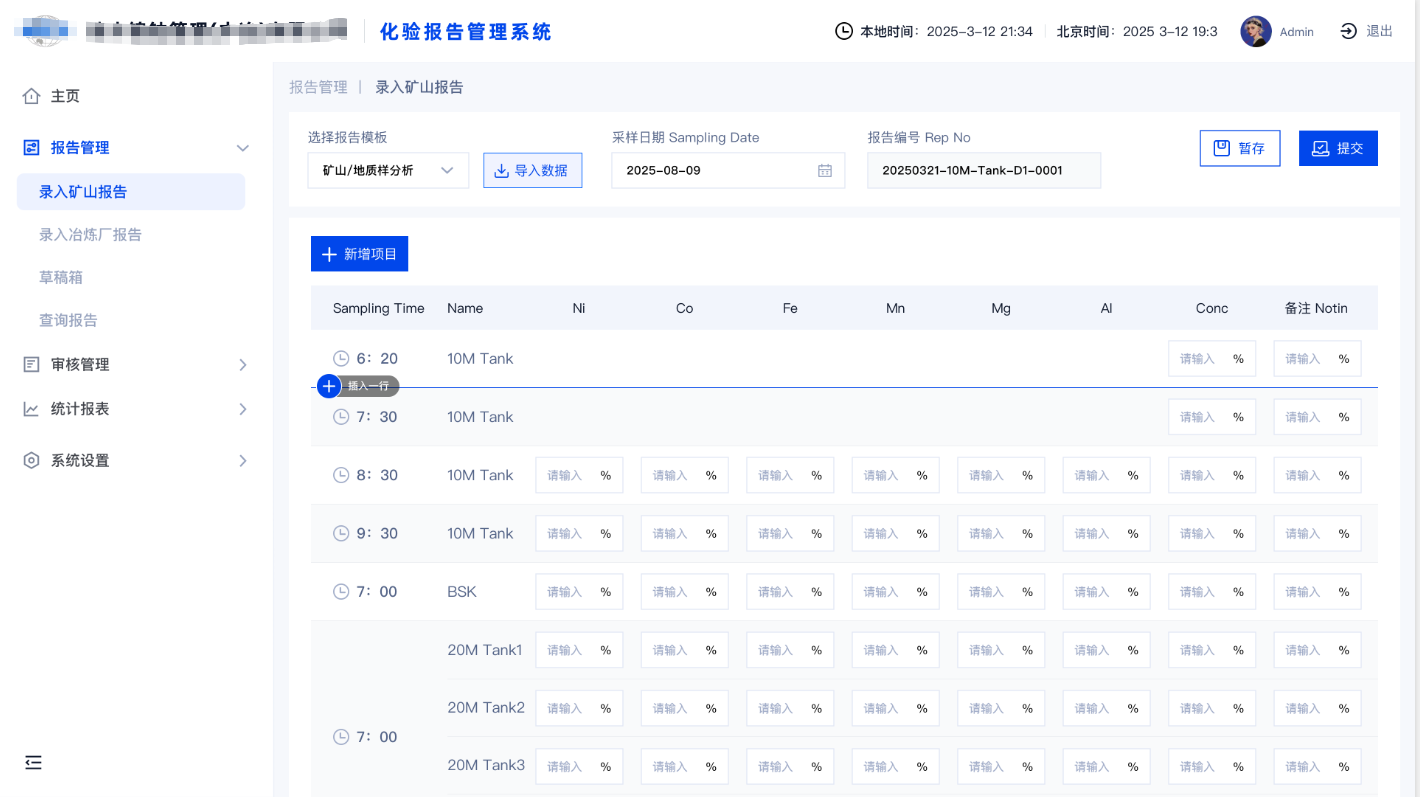Open 录入冶炼厂报告 in the sidebar
The width and height of the screenshot is (1420, 797).
[90, 235]
